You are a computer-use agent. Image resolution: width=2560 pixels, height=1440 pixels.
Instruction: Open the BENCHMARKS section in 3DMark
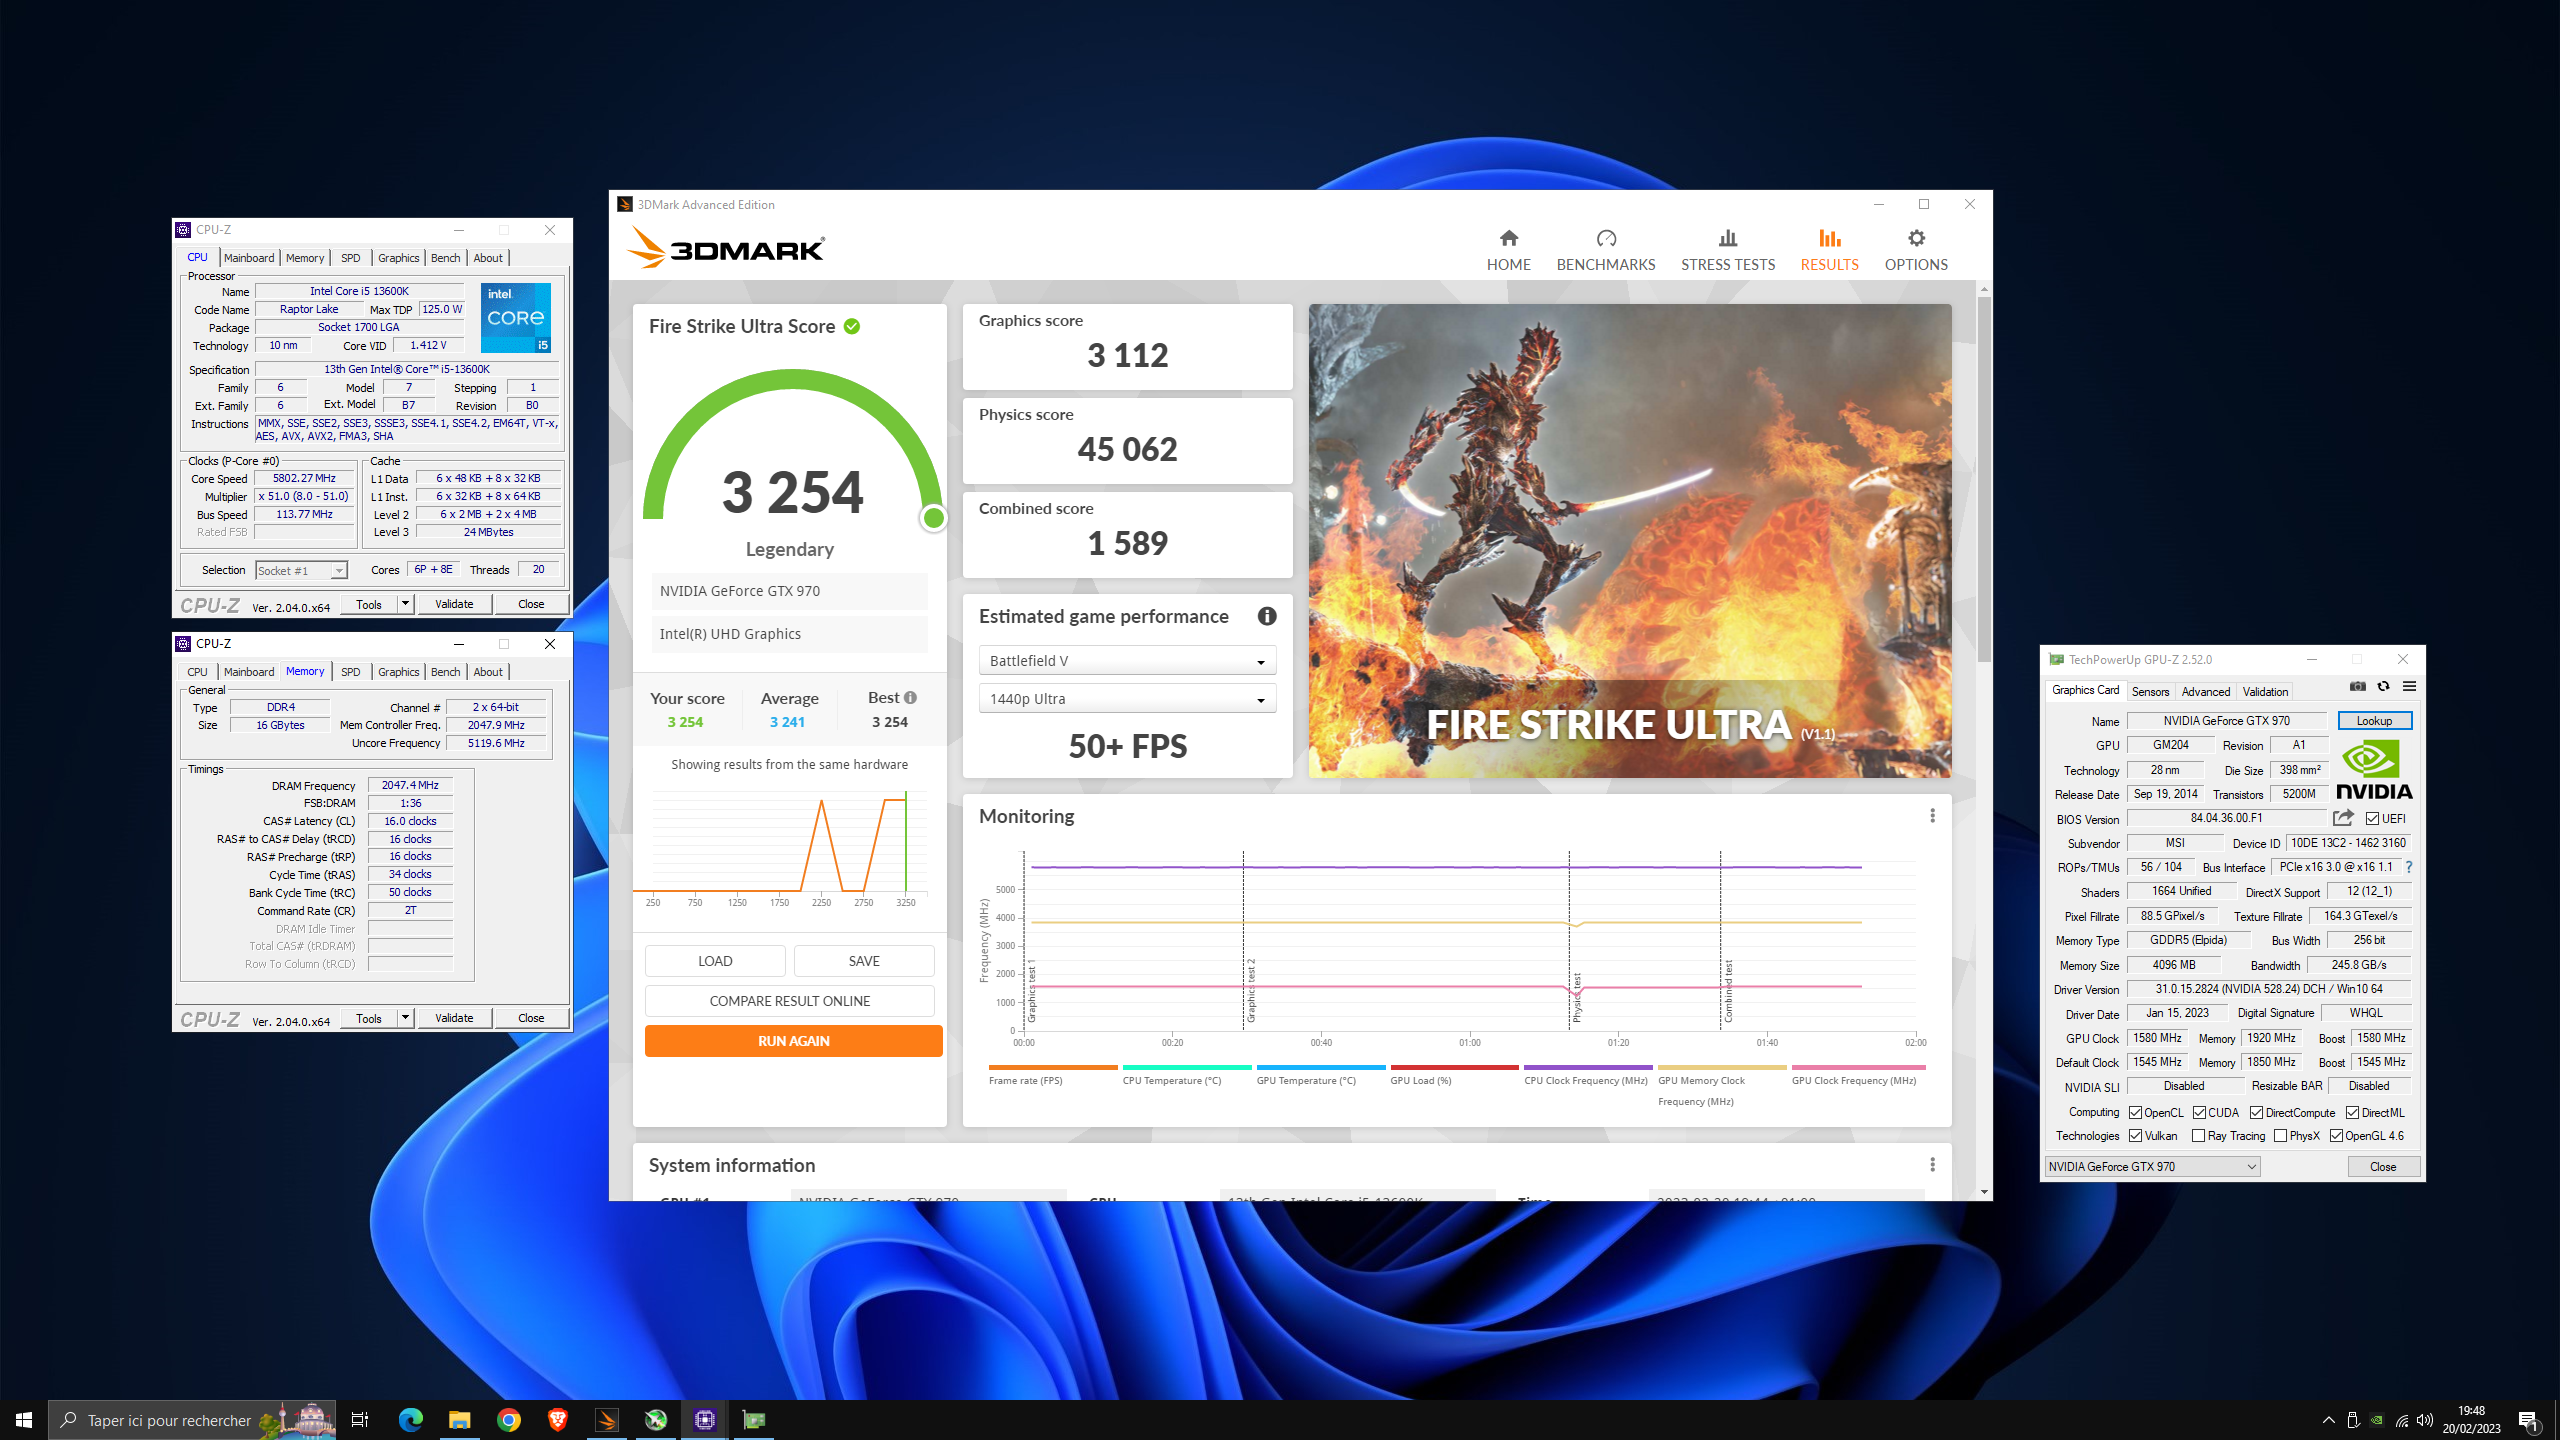[x=1606, y=250]
